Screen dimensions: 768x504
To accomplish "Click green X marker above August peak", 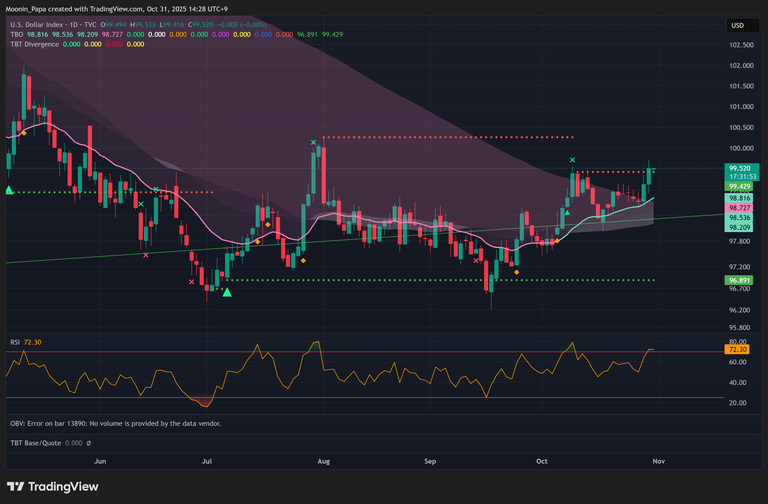I will pyautogui.click(x=314, y=143).
